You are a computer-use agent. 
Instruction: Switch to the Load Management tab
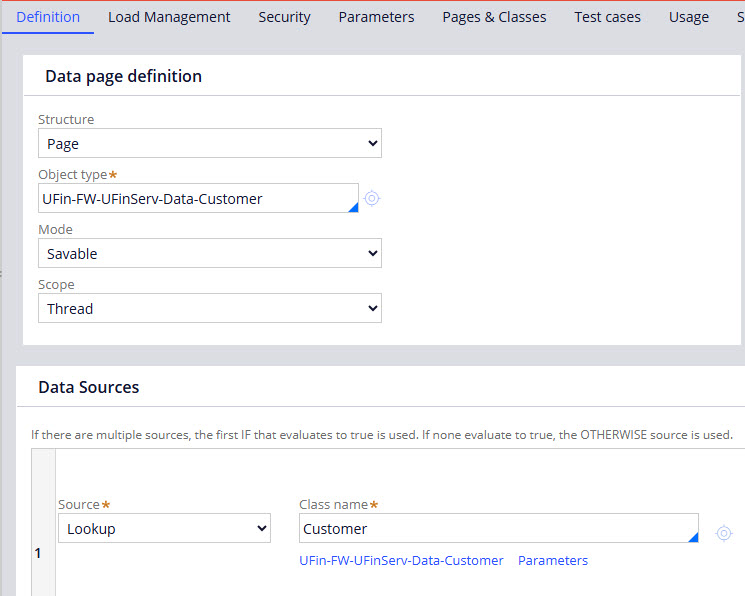tap(169, 17)
